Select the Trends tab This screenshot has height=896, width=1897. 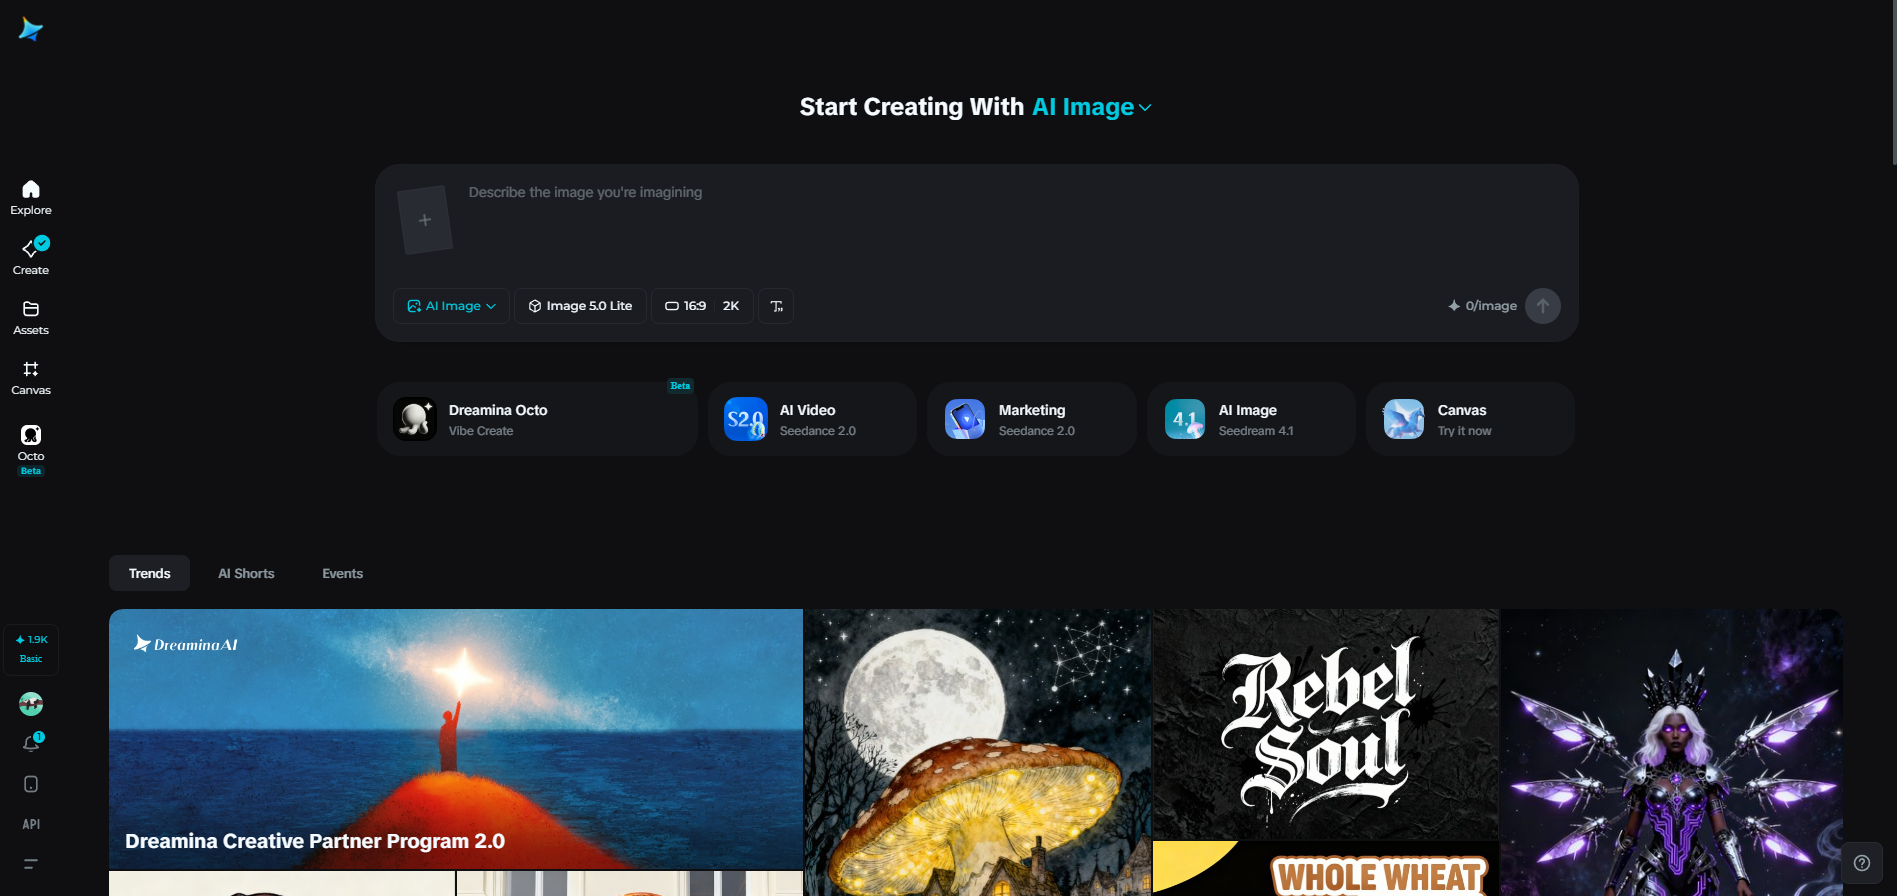[149, 573]
